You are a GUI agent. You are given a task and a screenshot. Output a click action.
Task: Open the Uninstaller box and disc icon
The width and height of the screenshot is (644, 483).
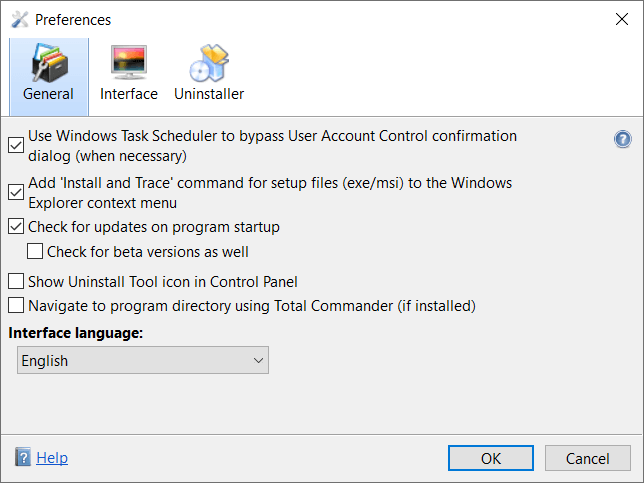point(209,62)
